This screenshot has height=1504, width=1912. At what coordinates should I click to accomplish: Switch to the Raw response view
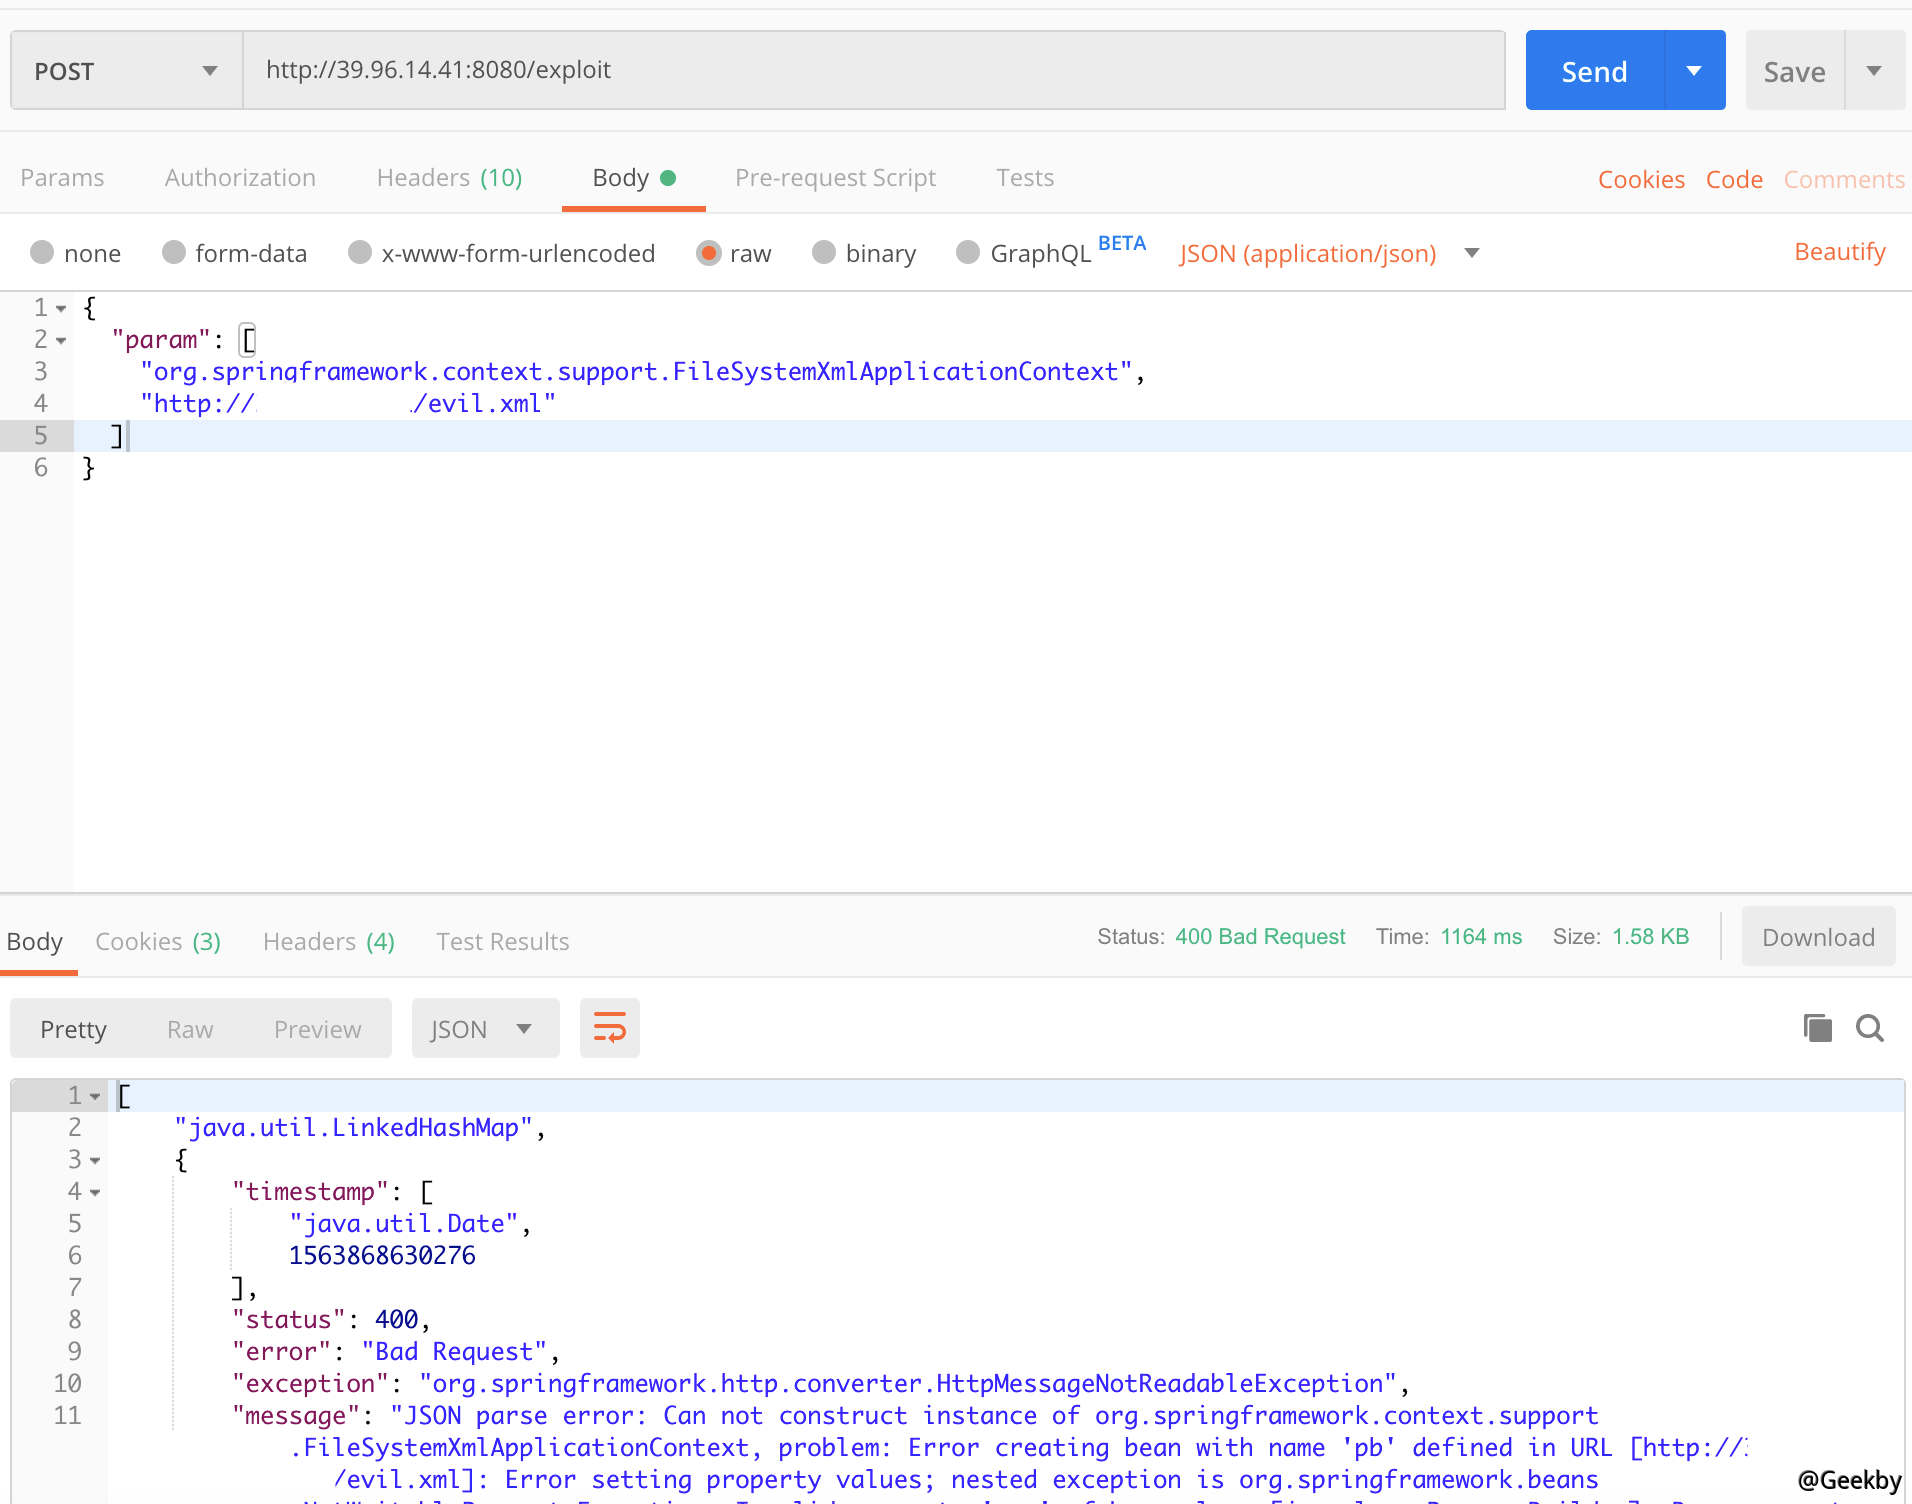pyautogui.click(x=189, y=1028)
